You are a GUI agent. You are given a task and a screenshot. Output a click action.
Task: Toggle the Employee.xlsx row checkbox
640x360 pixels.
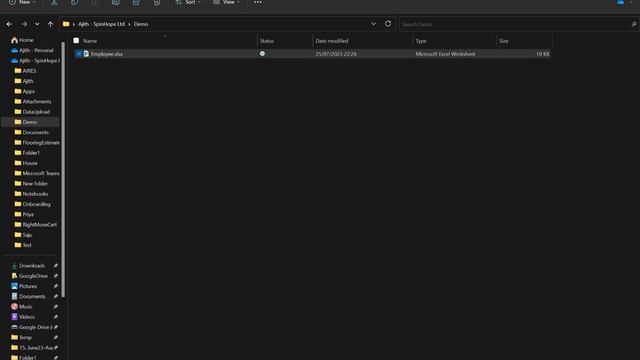click(x=79, y=53)
